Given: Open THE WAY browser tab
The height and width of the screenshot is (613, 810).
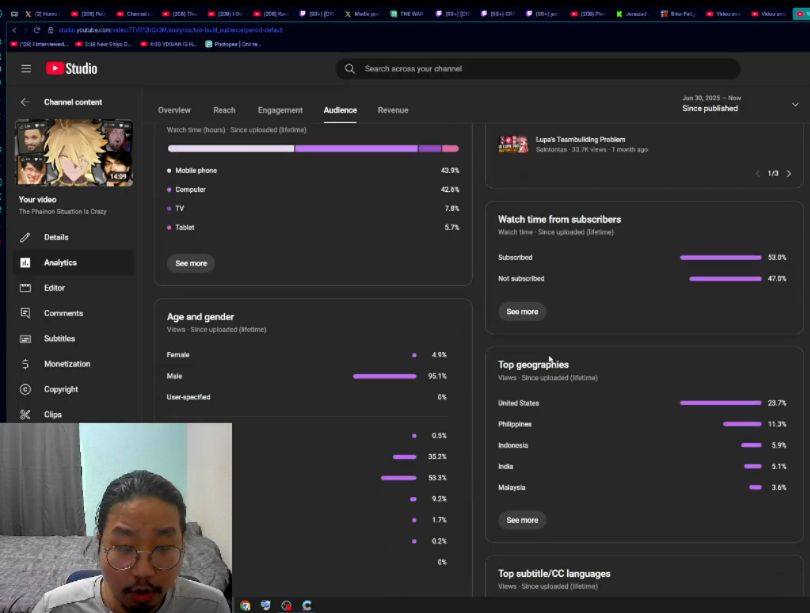Looking at the screenshot, I should pyautogui.click(x=407, y=14).
